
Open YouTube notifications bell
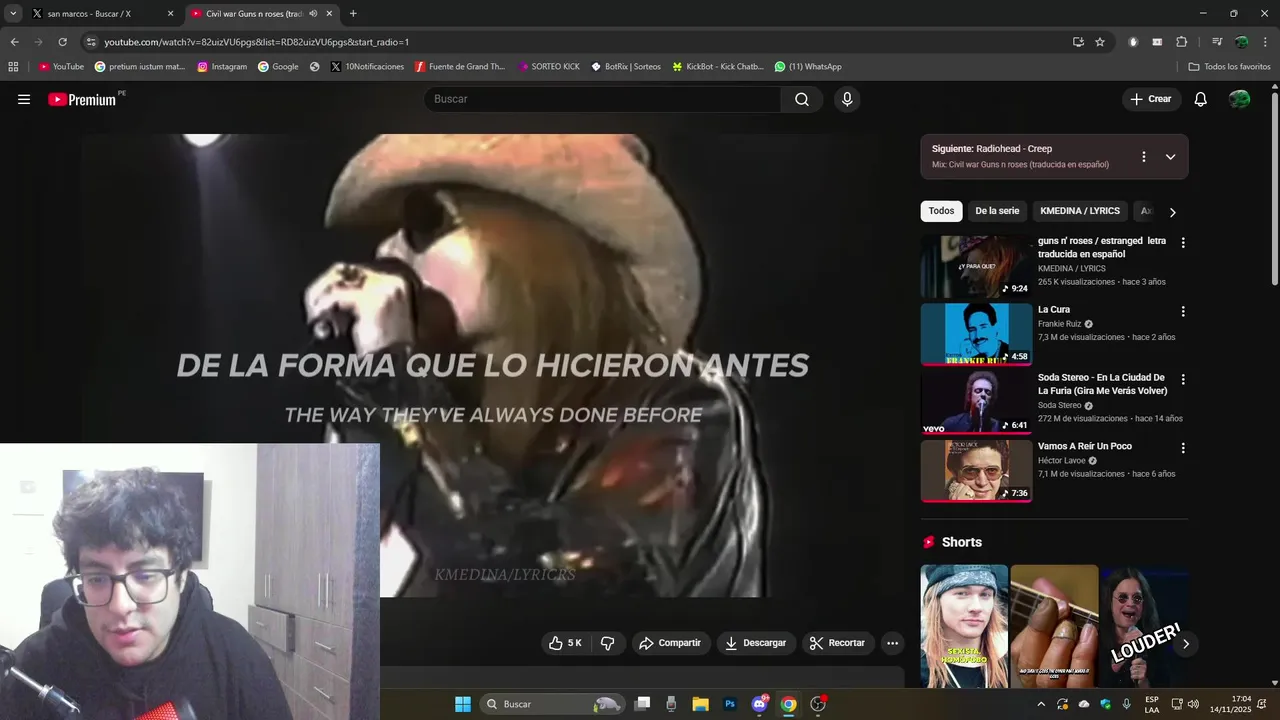(1201, 99)
